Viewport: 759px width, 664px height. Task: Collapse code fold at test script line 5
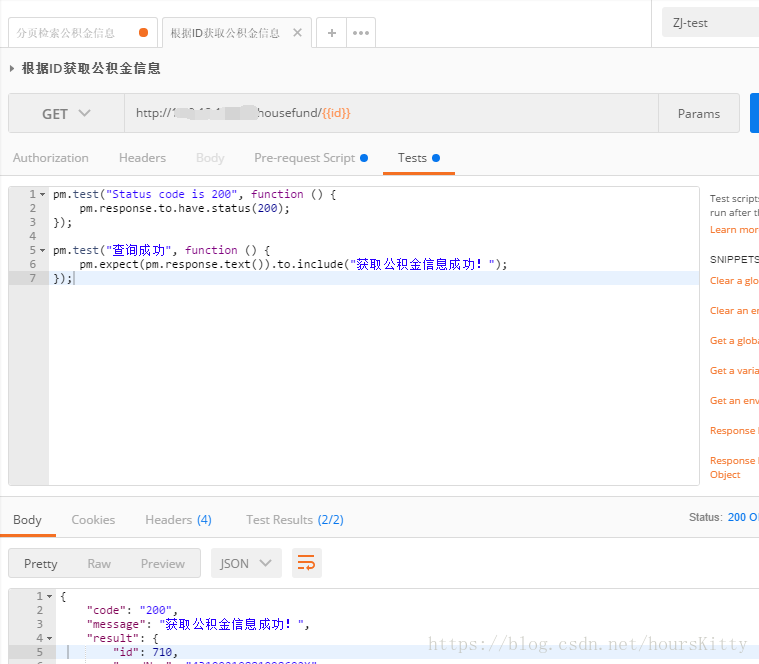pos(43,251)
